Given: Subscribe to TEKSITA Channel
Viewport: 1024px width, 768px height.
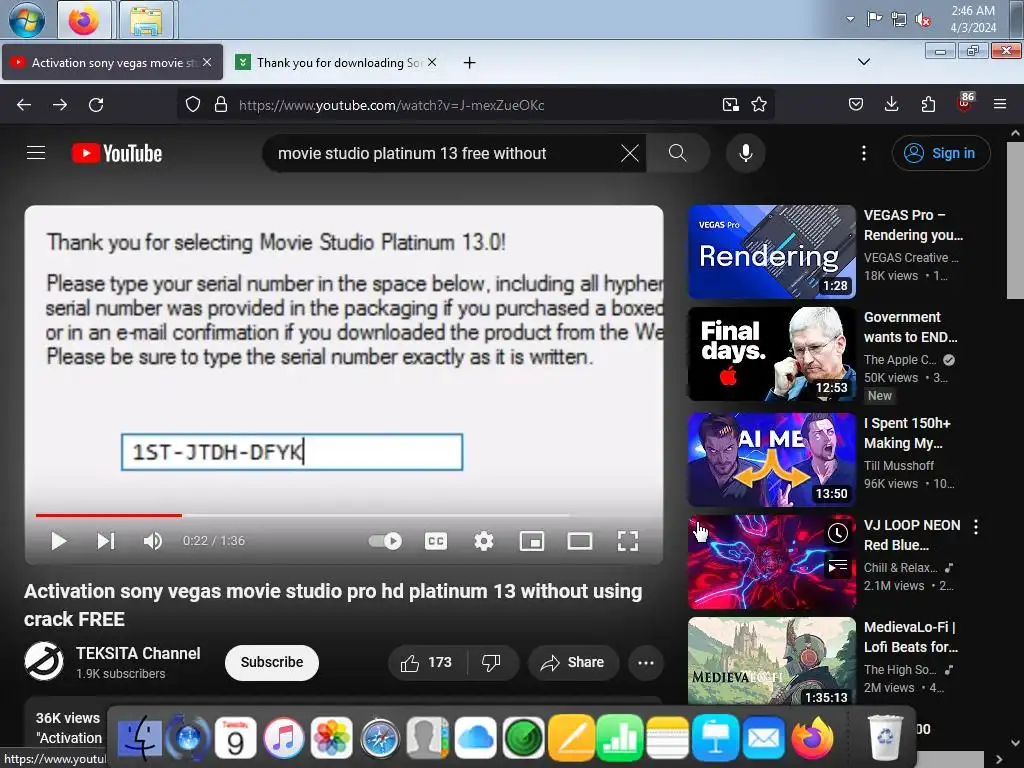Looking at the screenshot, I should [272, 662].
